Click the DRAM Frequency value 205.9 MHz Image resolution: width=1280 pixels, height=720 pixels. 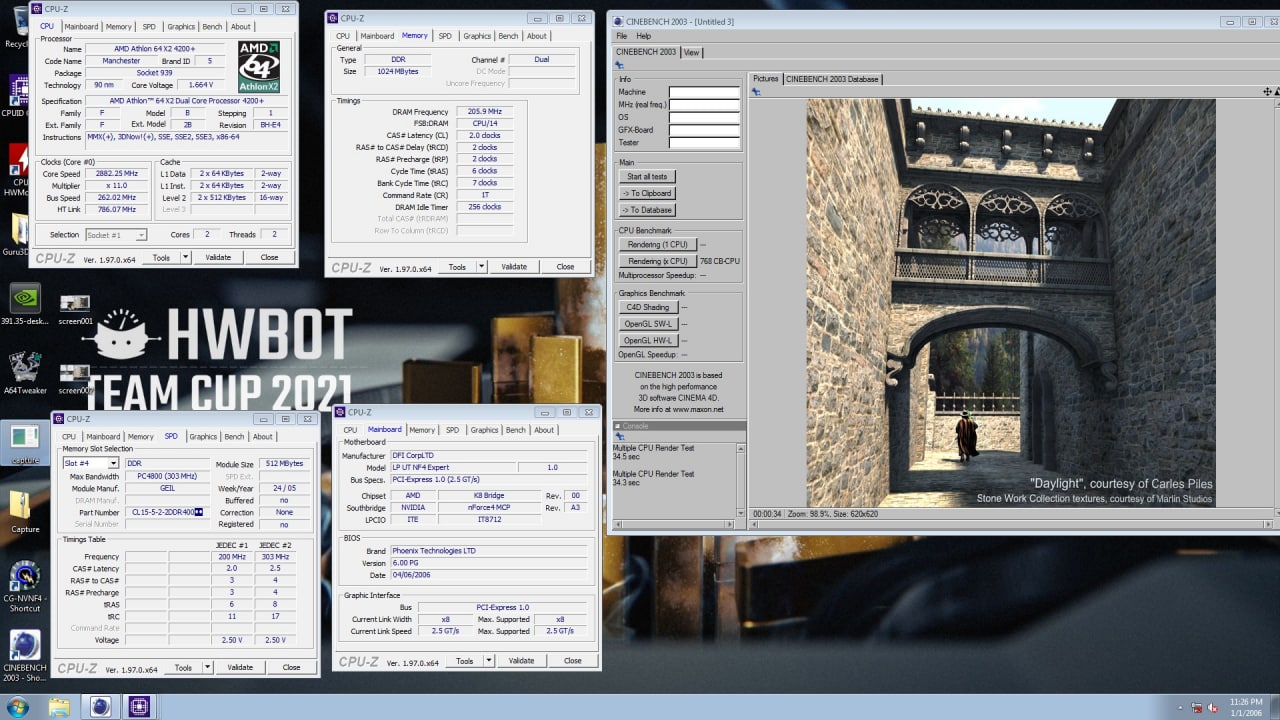(485, 112)
